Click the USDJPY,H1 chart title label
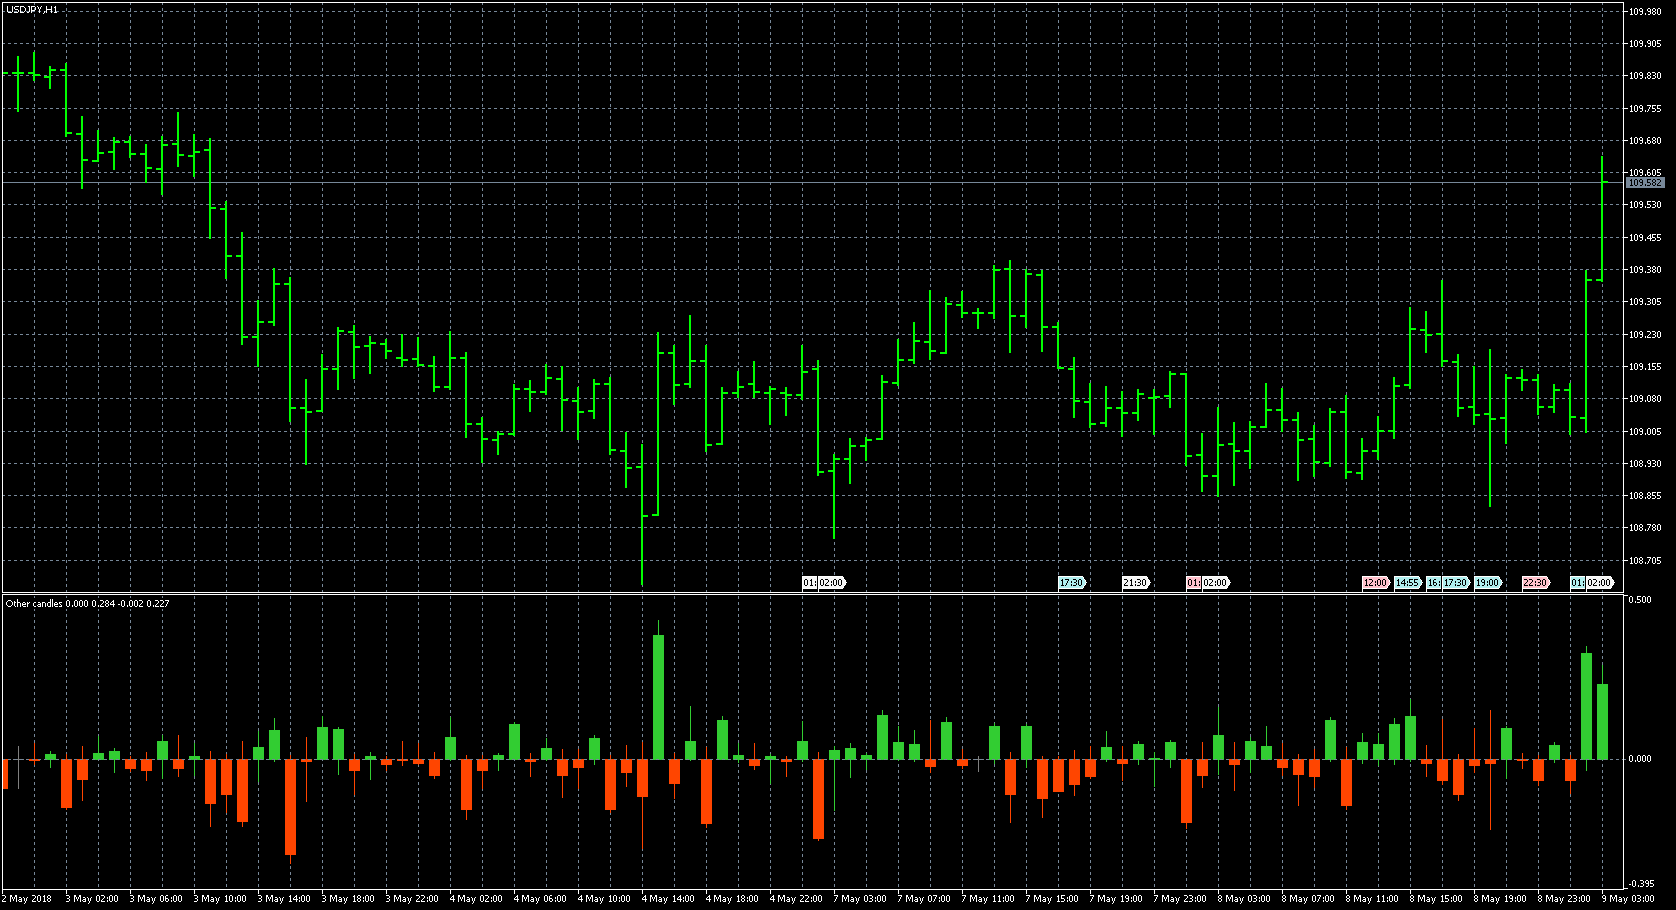This screenshot has width=1676, height=910. (x=30, y=8)
